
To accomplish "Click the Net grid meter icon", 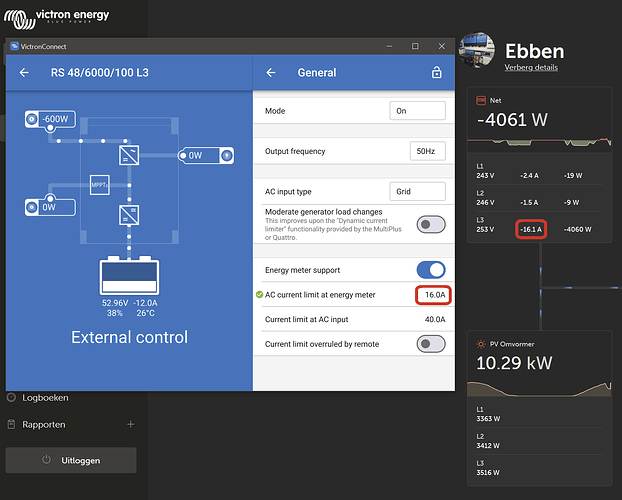I will [x=481, y=100].
